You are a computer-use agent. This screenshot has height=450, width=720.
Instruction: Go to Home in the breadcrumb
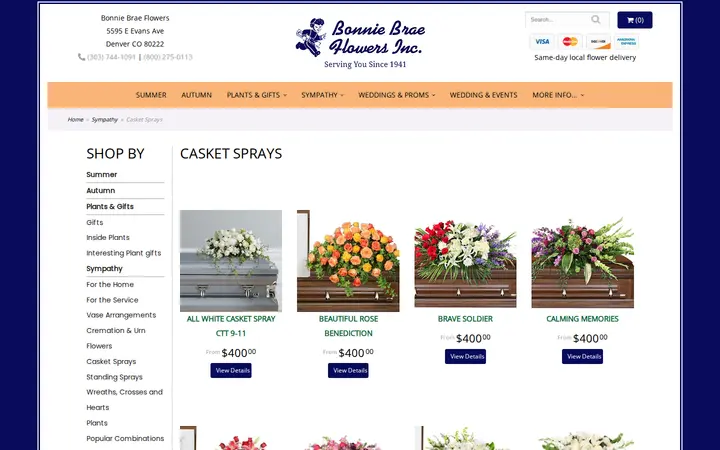(75, 119)
